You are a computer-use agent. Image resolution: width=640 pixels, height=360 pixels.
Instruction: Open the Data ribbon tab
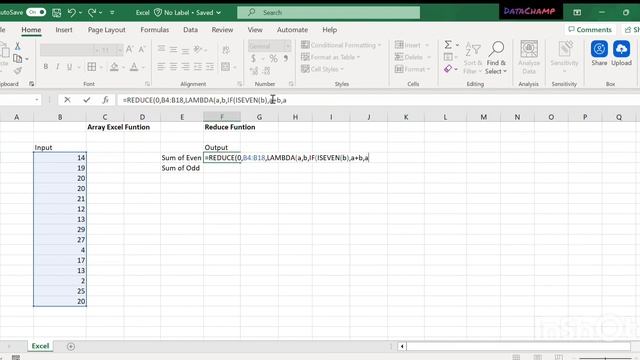click(190, 30)
